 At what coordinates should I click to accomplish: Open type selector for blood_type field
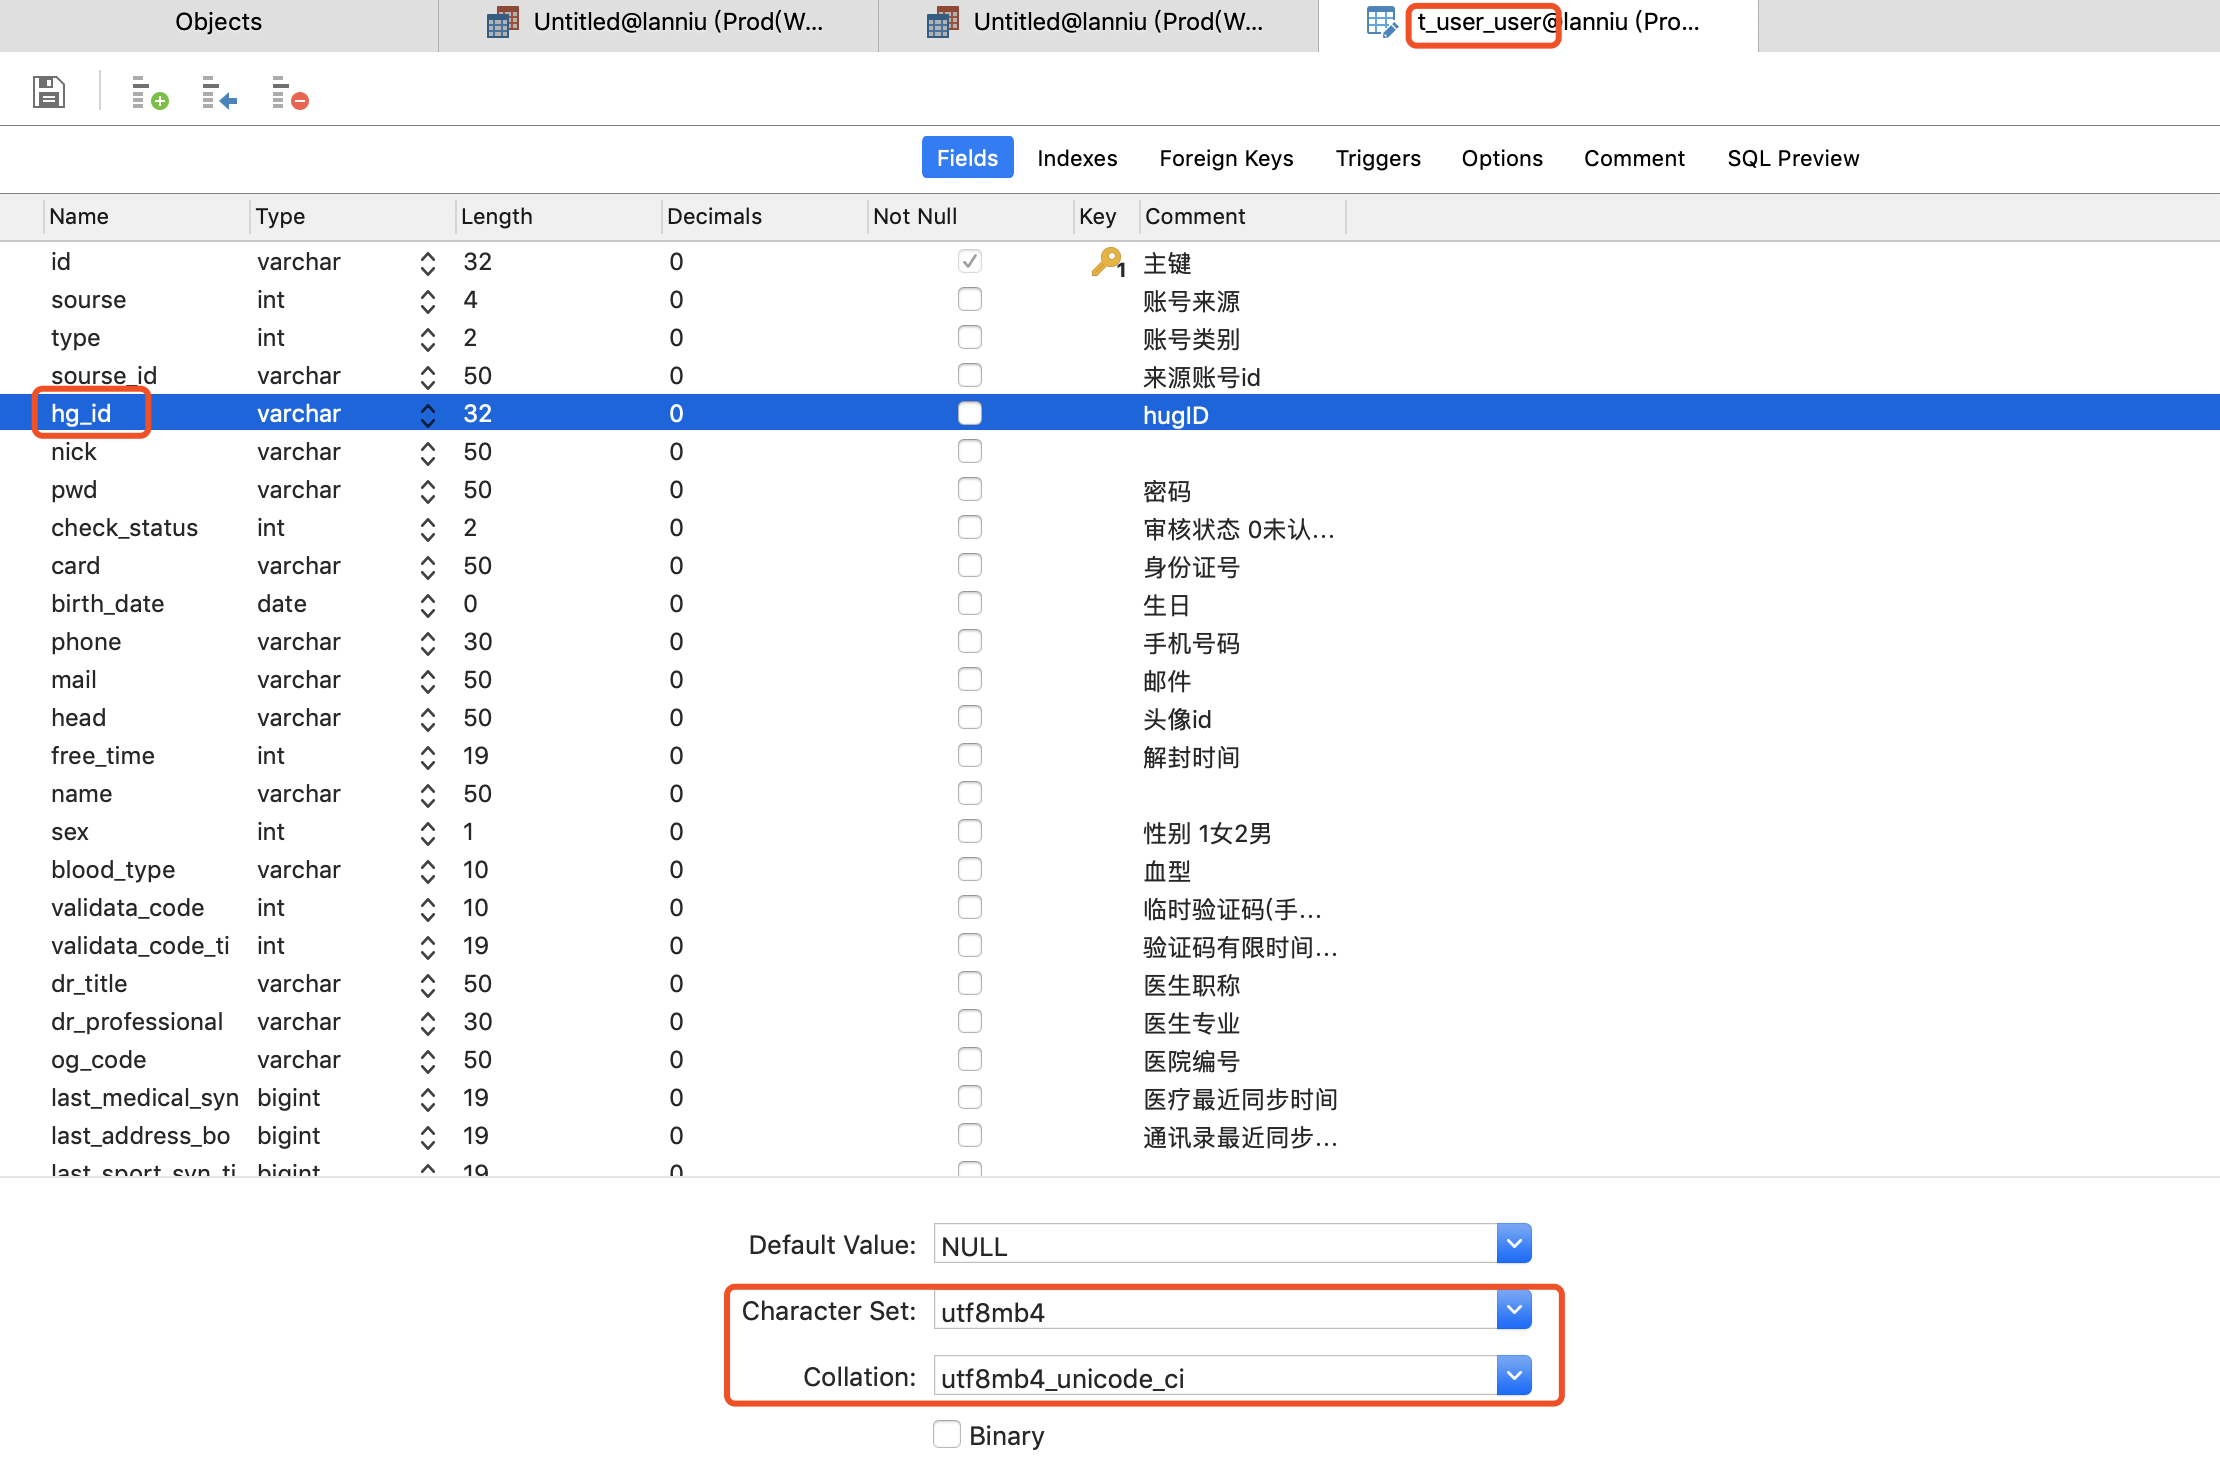428,871
